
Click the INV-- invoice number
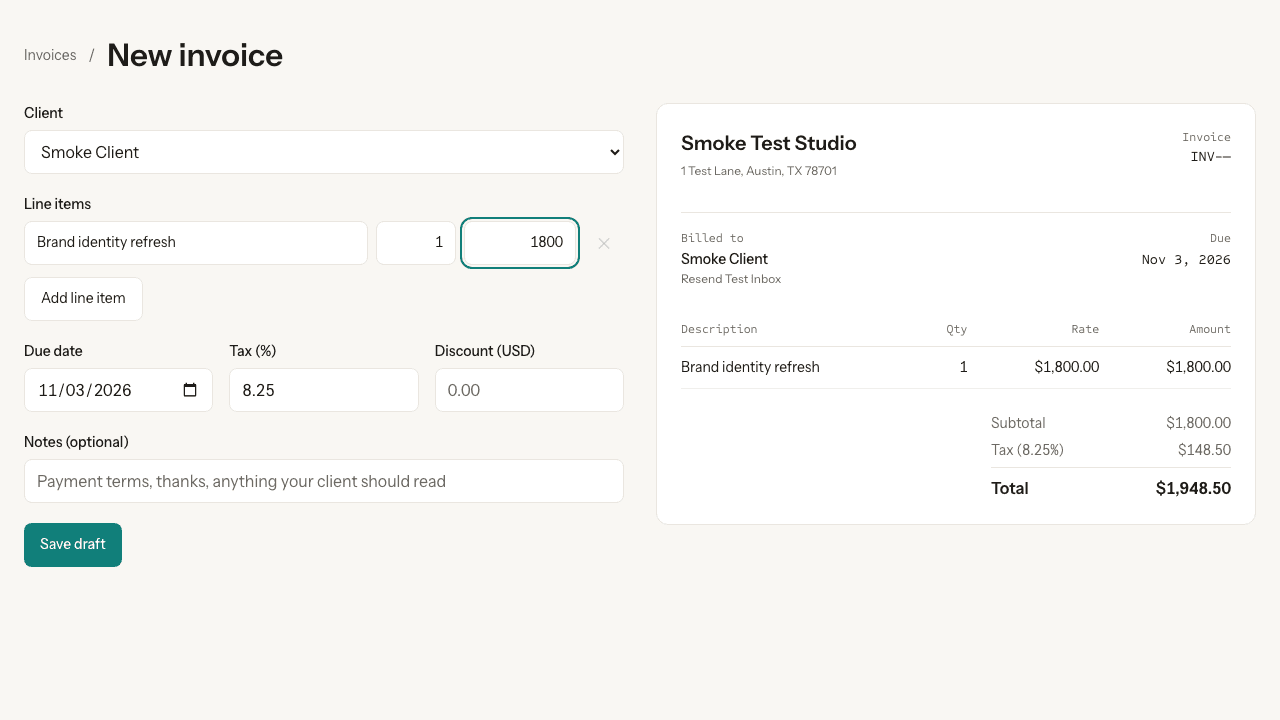1210,157
